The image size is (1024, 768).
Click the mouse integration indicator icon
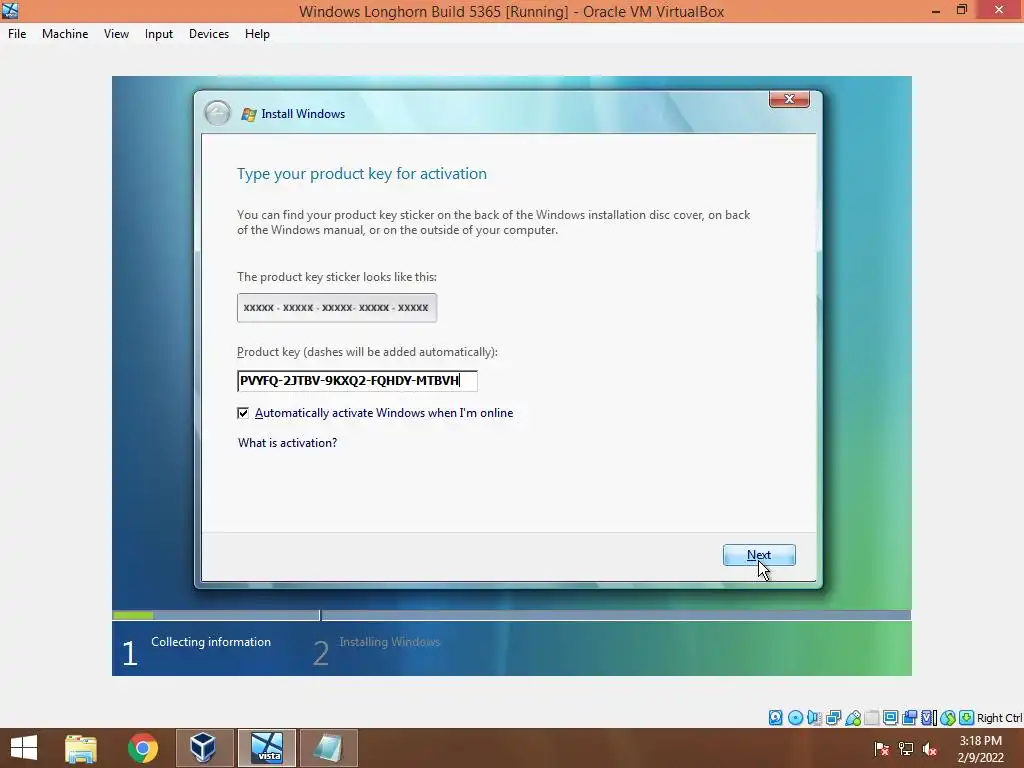point(948,718)
